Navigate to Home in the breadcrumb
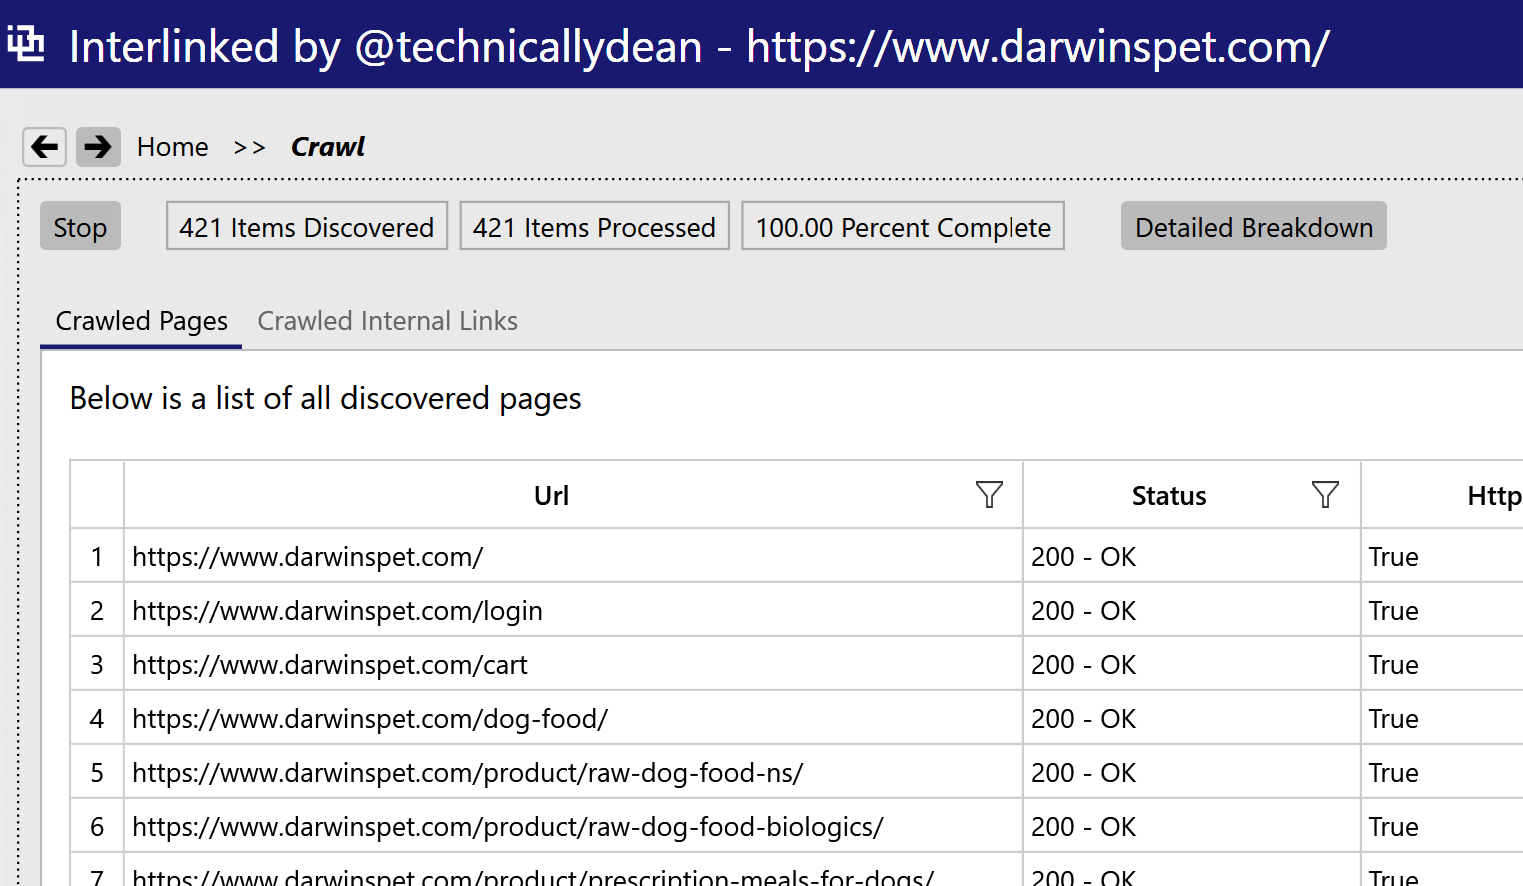The width and height of the screenshot is (1523, 886). (x=172, y=147)
